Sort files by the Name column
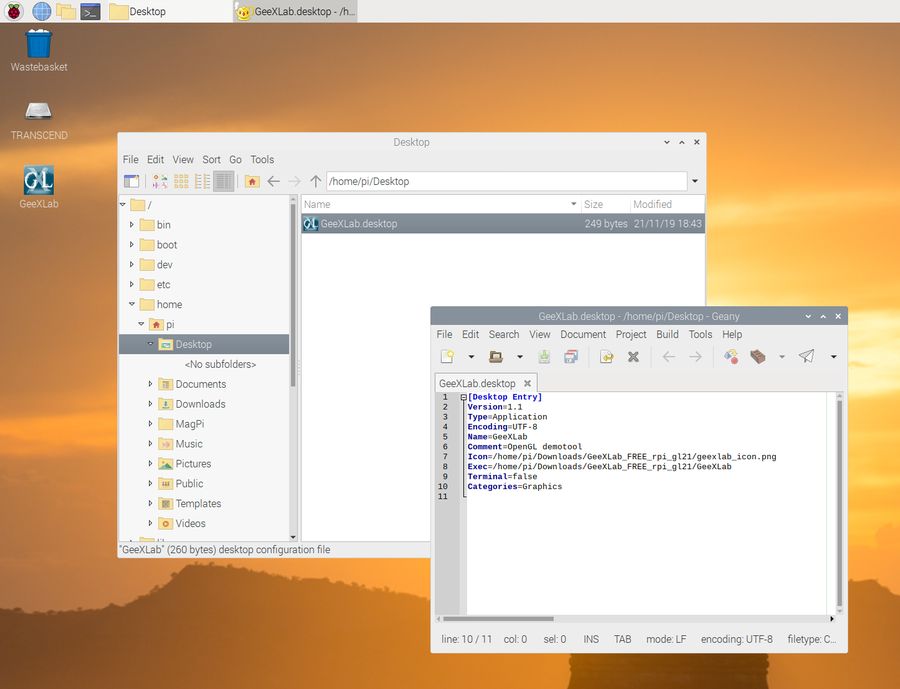This screenshot has width=900, height=689. [x=440, y=204]
